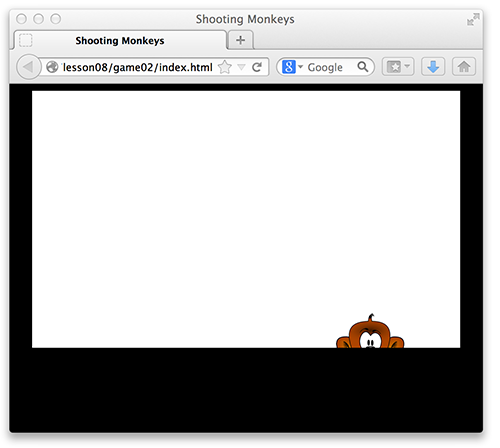Screen dimensions: 500x448
Task: Click the globe site identity icon
Action: (52, 67)
